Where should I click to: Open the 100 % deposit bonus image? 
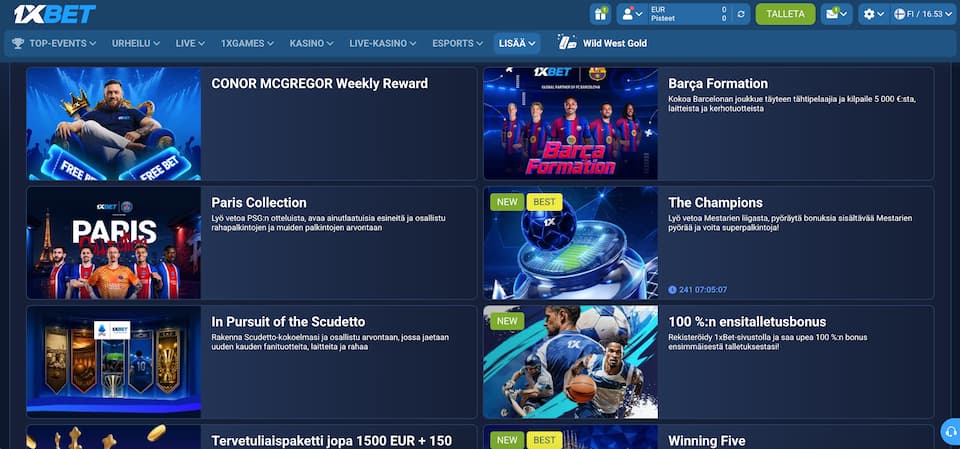point(571,362)
